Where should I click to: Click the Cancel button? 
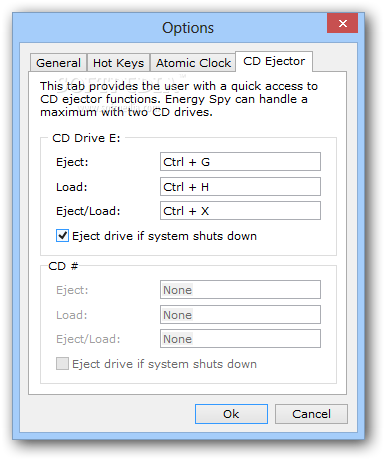311,414
